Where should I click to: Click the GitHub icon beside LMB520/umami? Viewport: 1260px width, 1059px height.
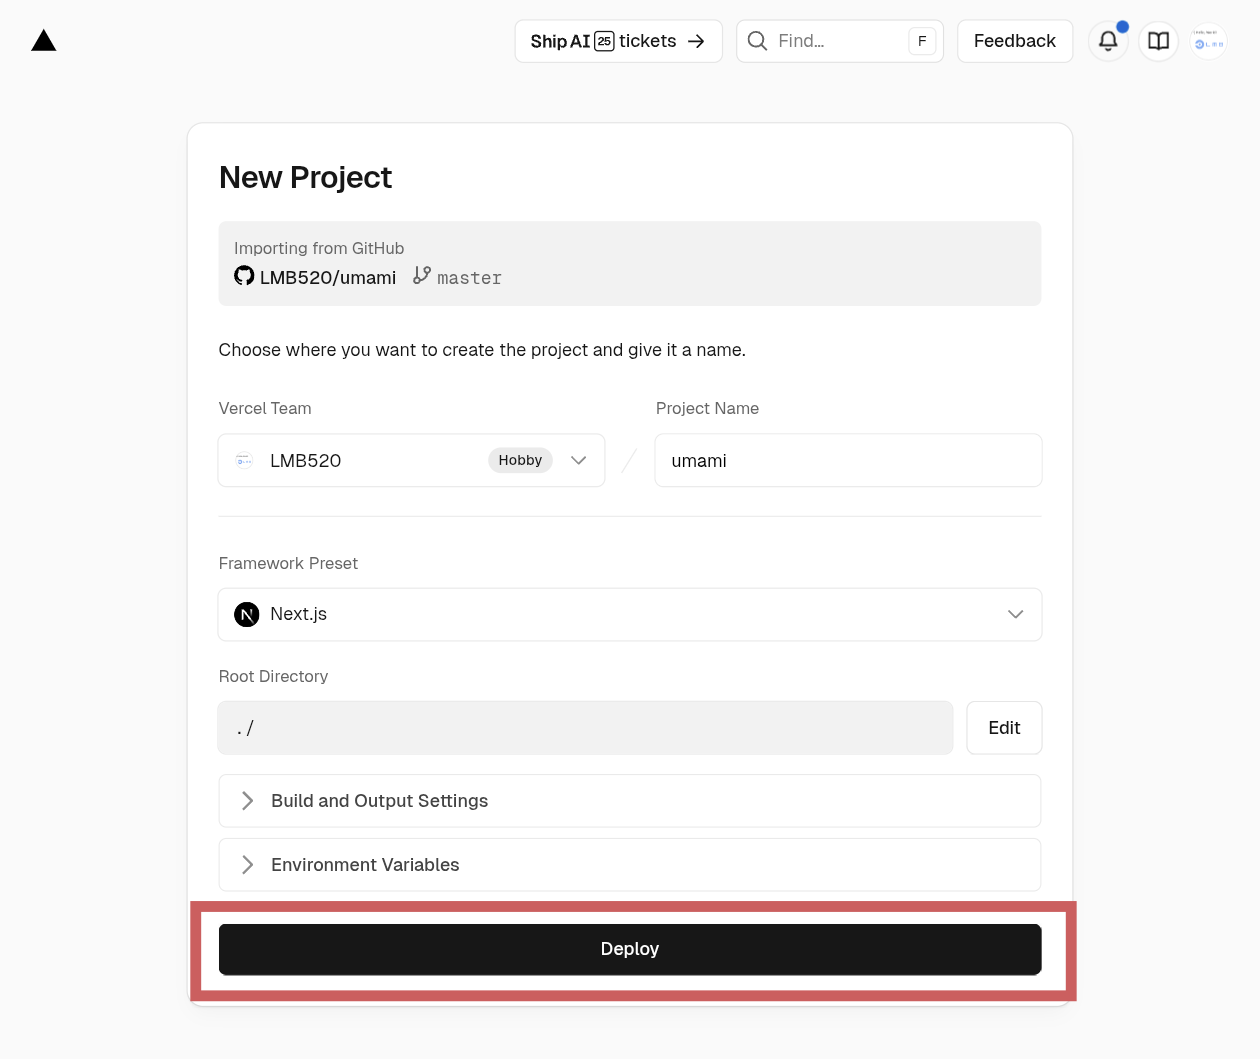(244, 276)
